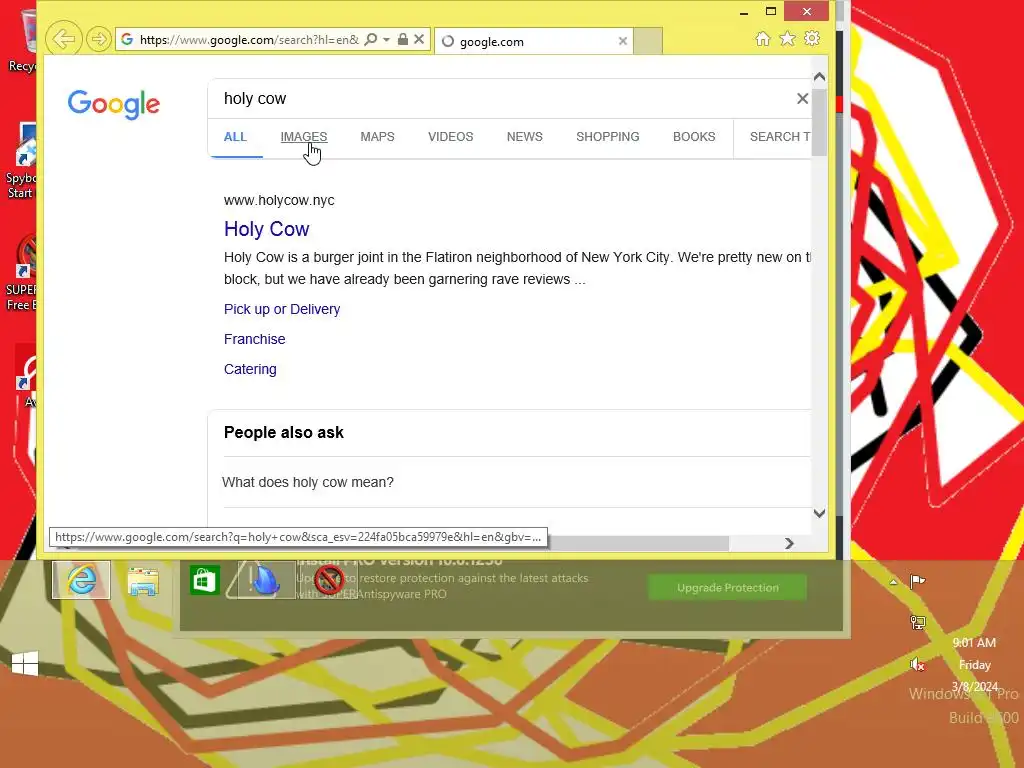Open the Windows Store taskbar icon
The width and height of the screenshot is (1024, 768).
coord(204,581)
